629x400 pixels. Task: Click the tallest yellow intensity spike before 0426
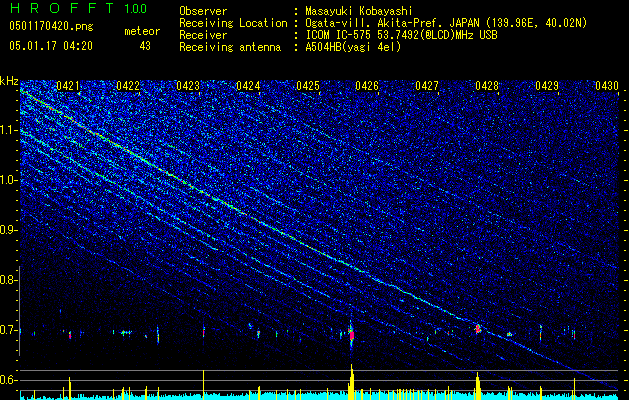(351, 381)
